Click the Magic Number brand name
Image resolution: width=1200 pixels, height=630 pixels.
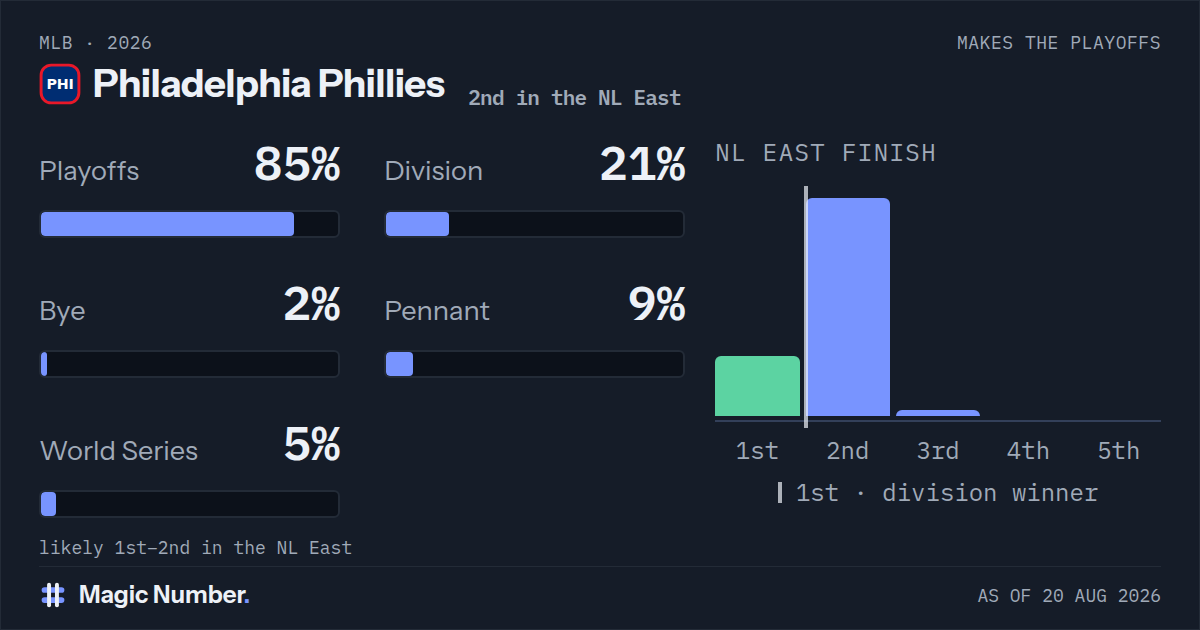coord(164,595)
